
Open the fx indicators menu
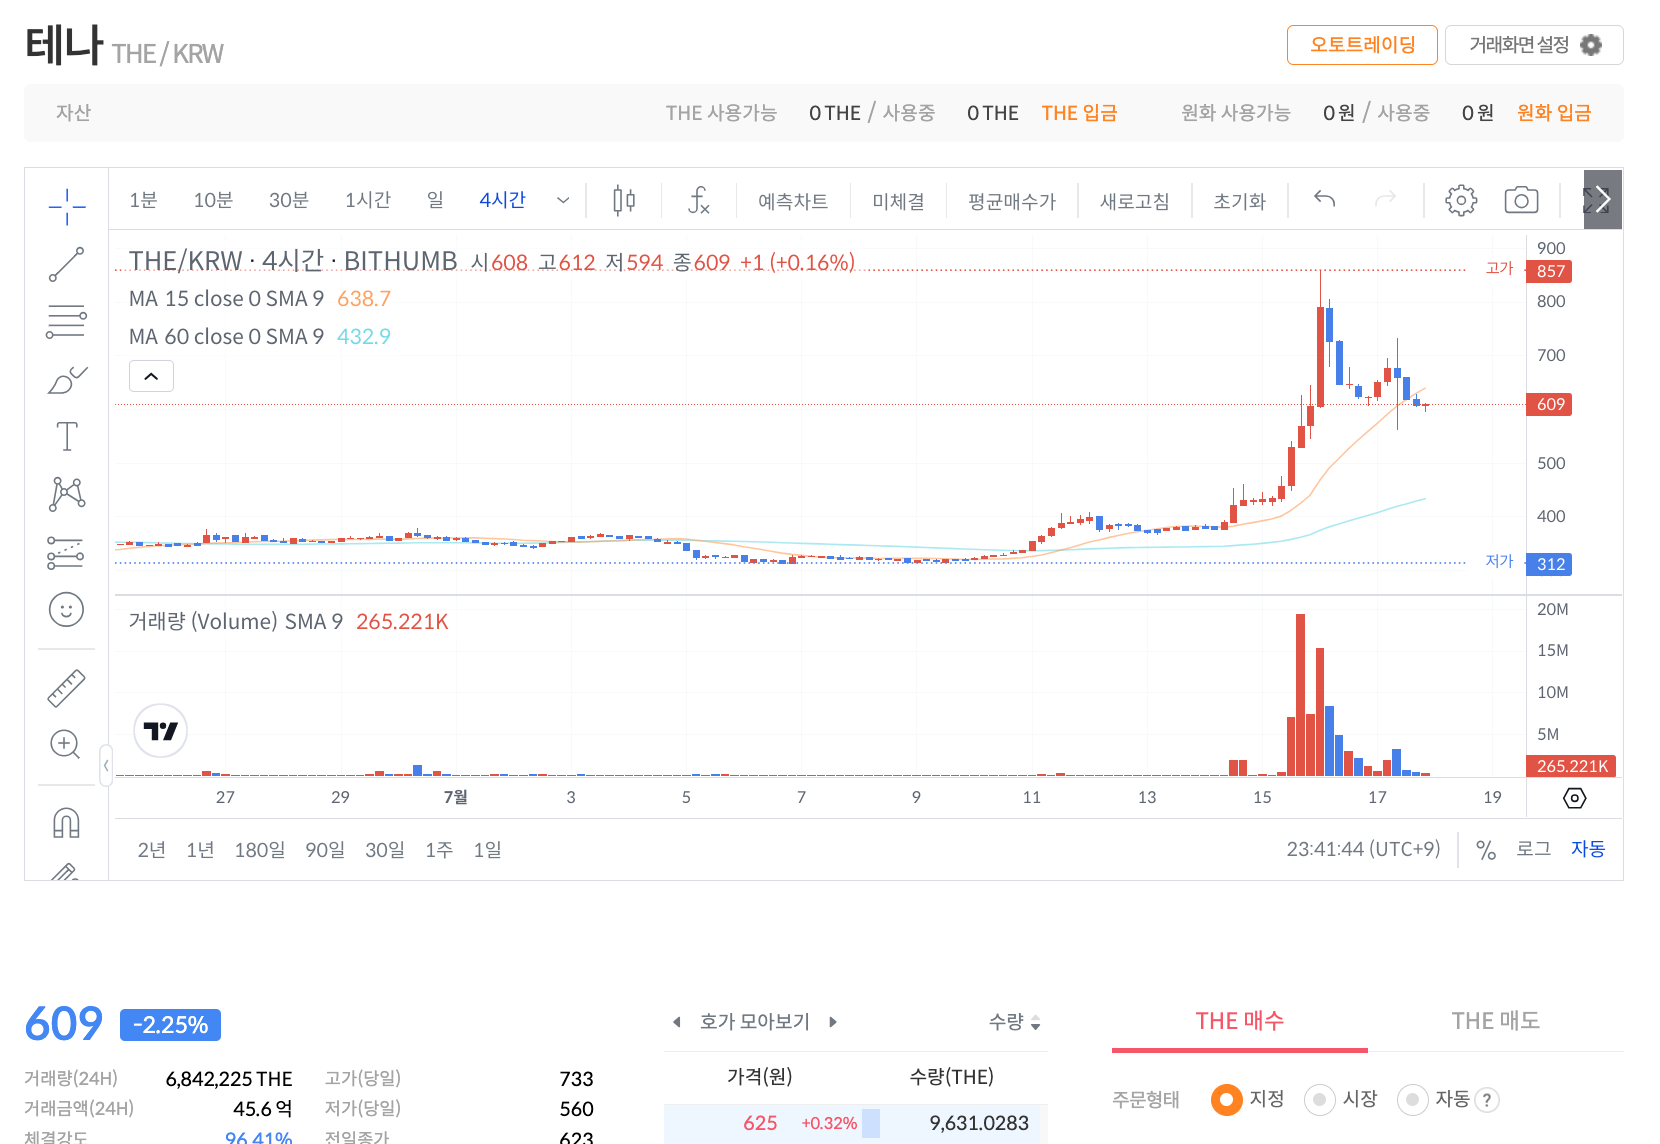click(x=699, y=200)
